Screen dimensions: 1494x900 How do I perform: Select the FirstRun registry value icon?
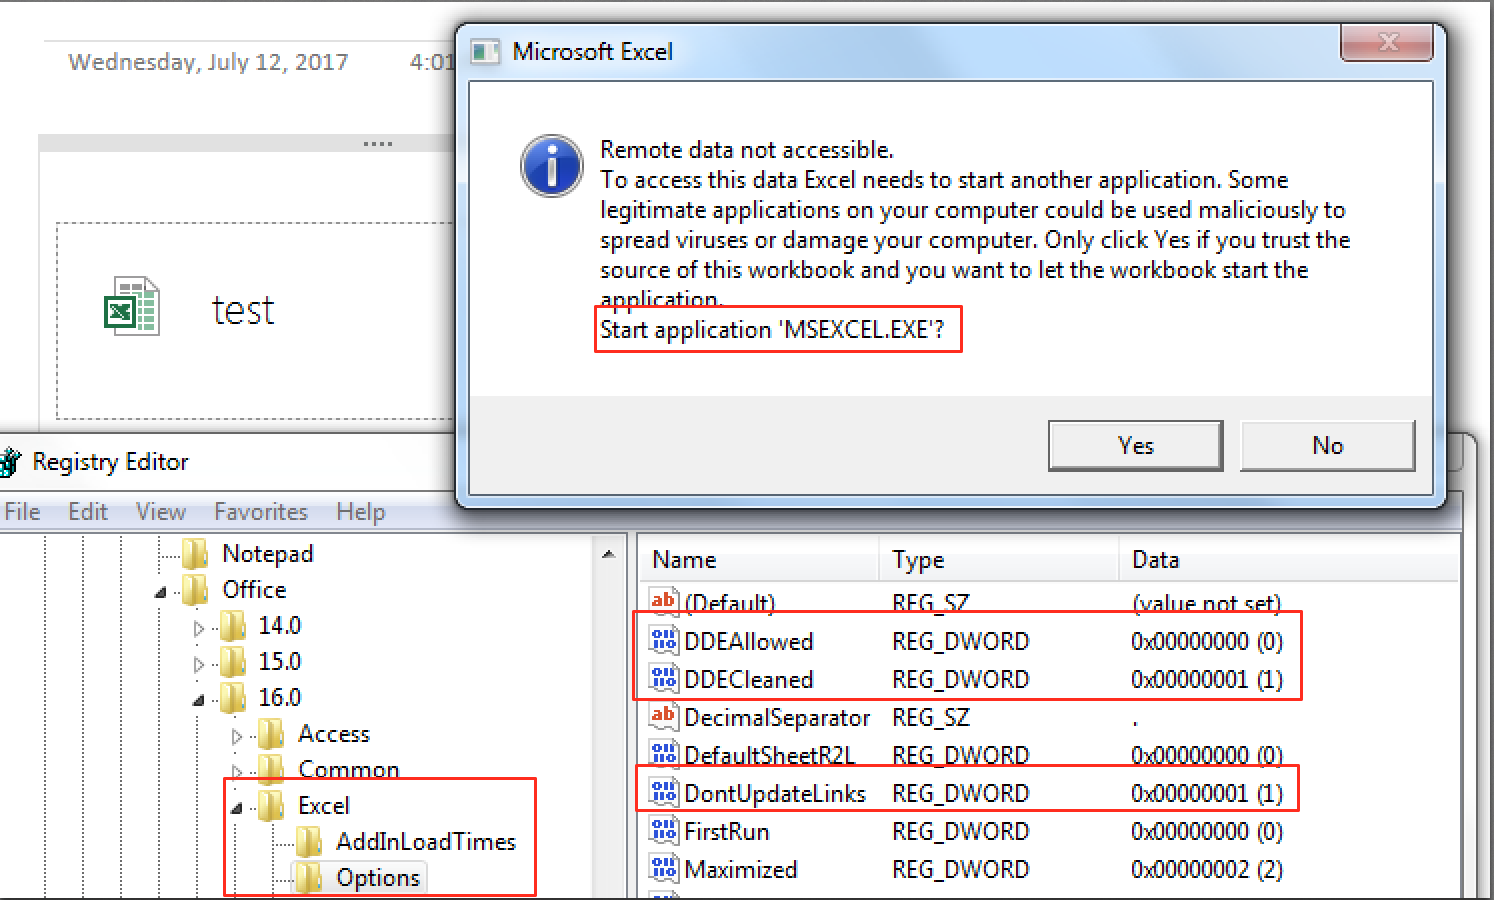(663, 830)
